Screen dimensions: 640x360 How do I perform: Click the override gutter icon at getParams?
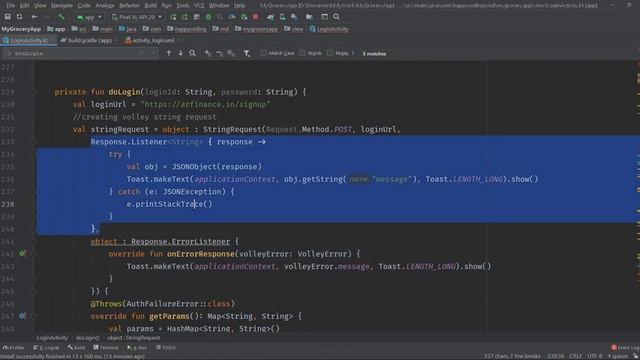tap(22, 316)
